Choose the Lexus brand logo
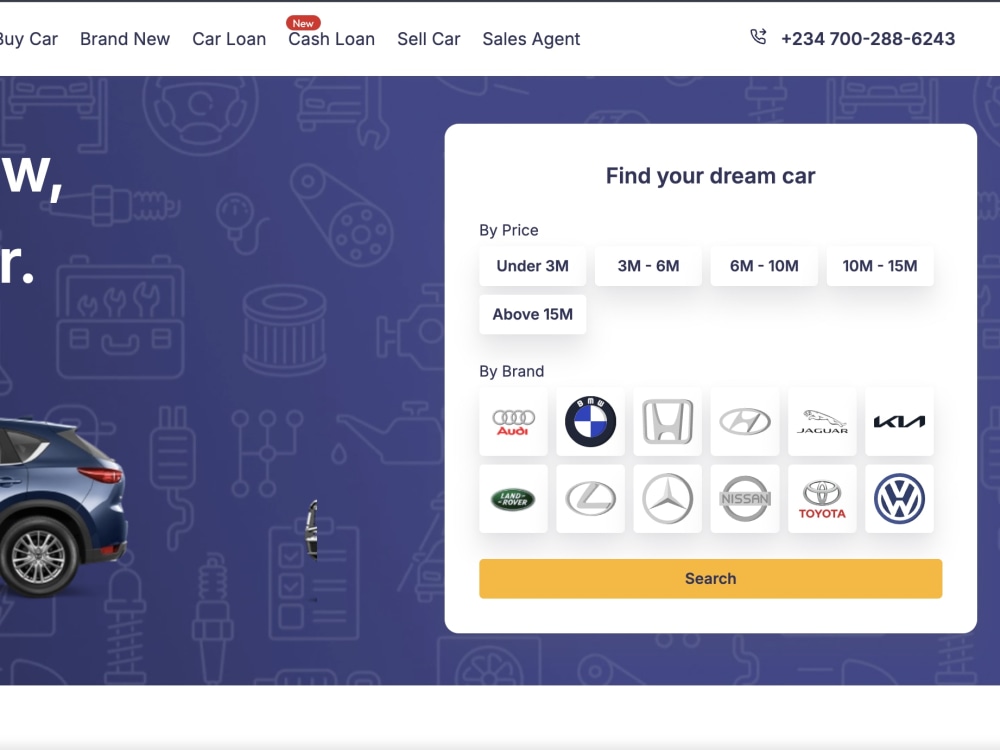 click(591, 499)
